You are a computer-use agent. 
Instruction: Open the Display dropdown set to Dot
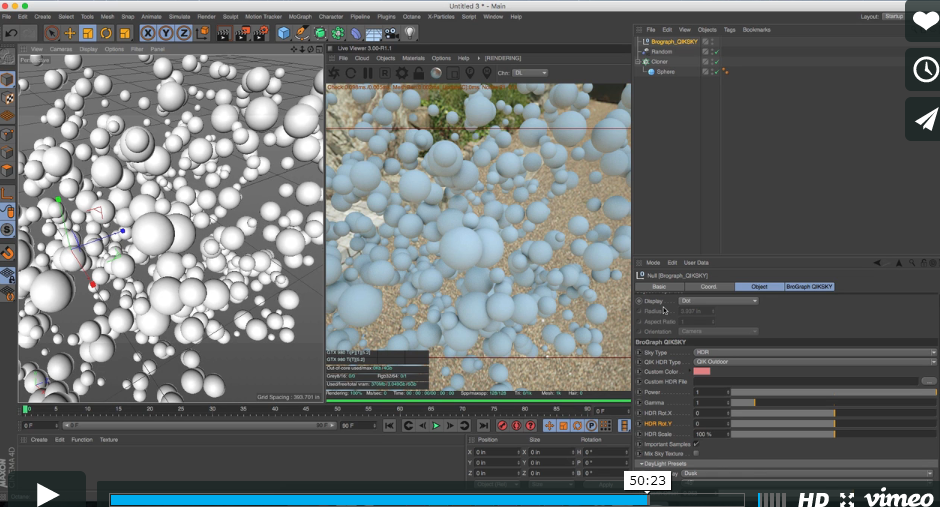click(718, 301)
